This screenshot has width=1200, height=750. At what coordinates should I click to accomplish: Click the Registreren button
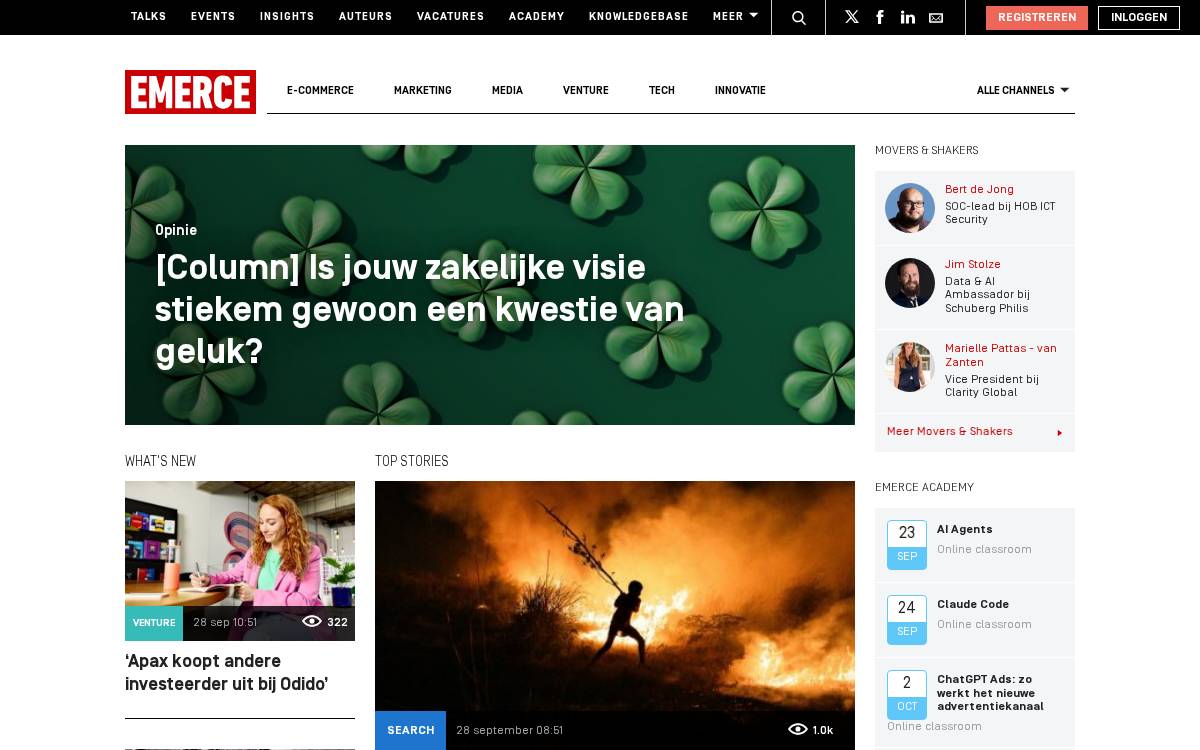[1037, 18]
